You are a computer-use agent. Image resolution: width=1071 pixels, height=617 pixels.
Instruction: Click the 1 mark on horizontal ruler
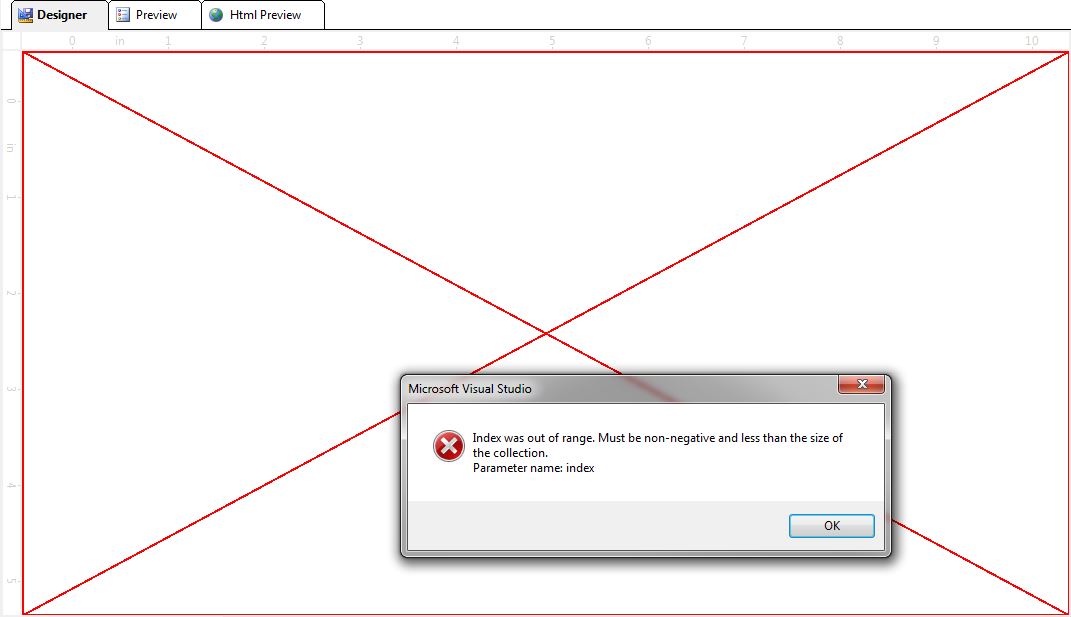pyautogui.click(x=168, y=41)
